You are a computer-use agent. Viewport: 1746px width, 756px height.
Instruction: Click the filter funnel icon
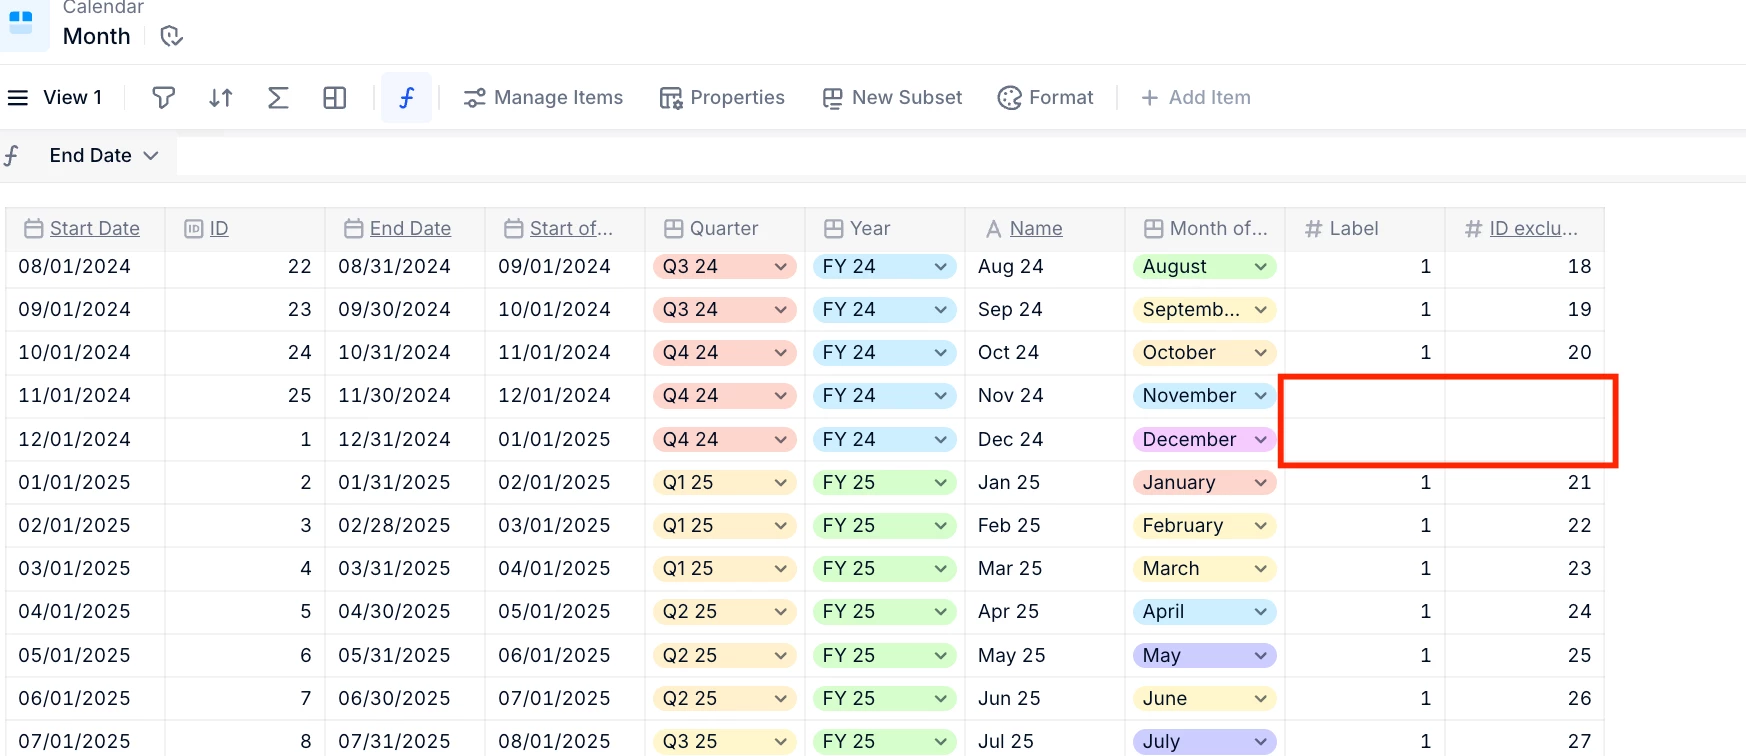coord(163,97)
